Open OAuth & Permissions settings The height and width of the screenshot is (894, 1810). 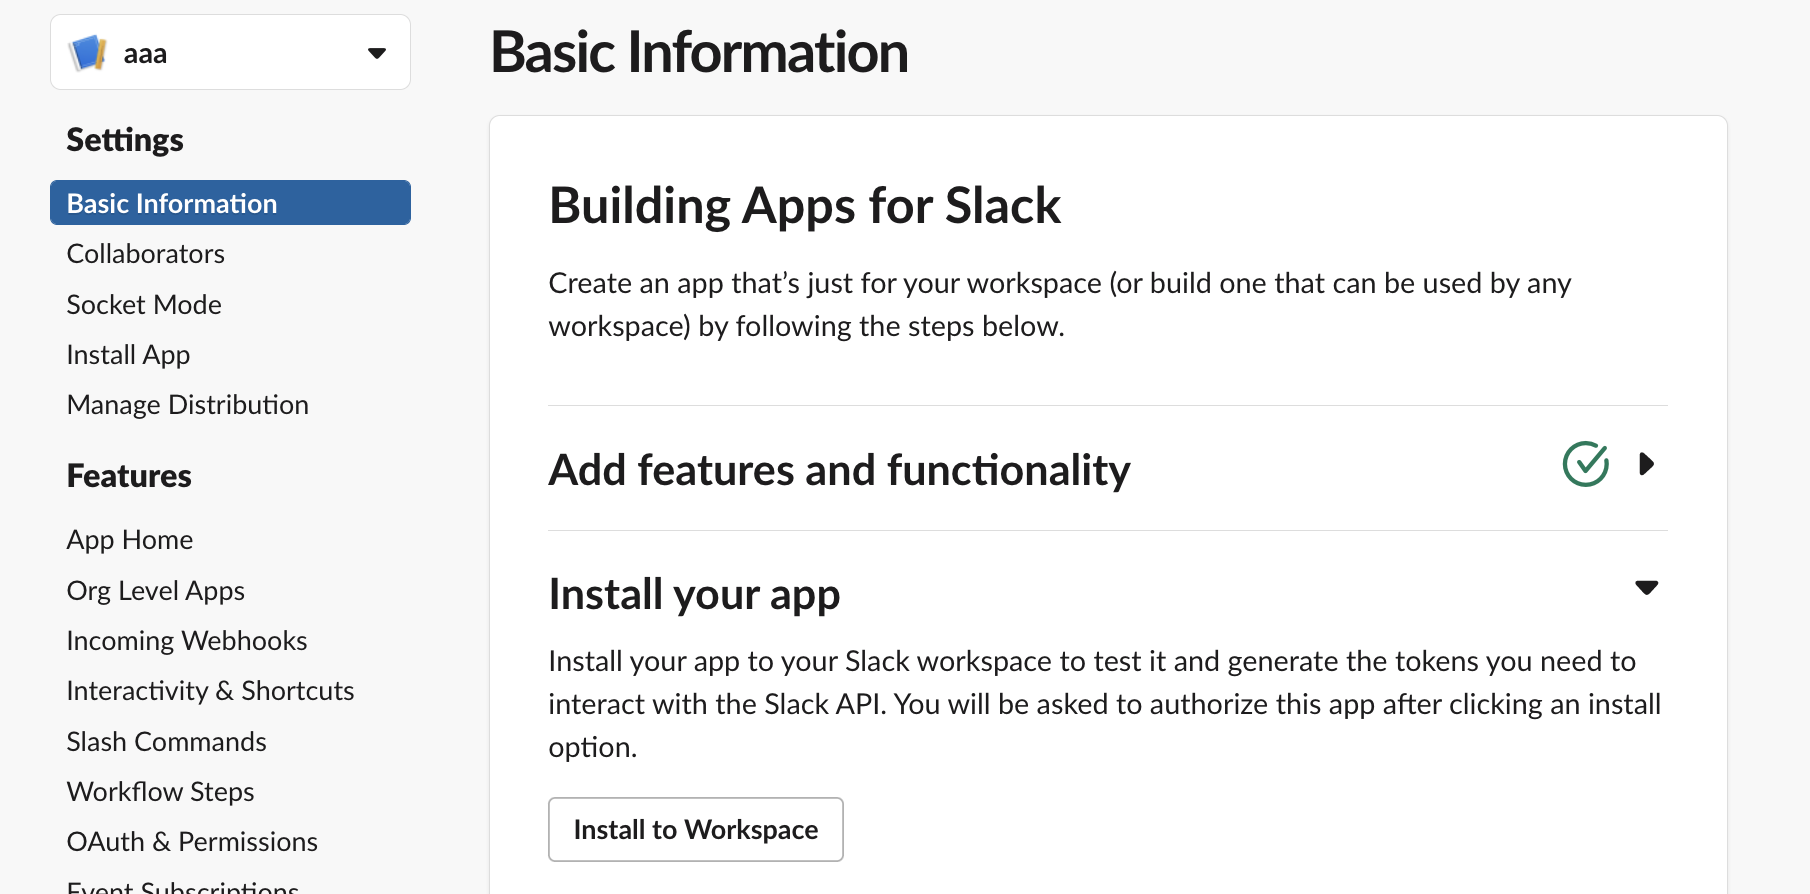point(192,842)
